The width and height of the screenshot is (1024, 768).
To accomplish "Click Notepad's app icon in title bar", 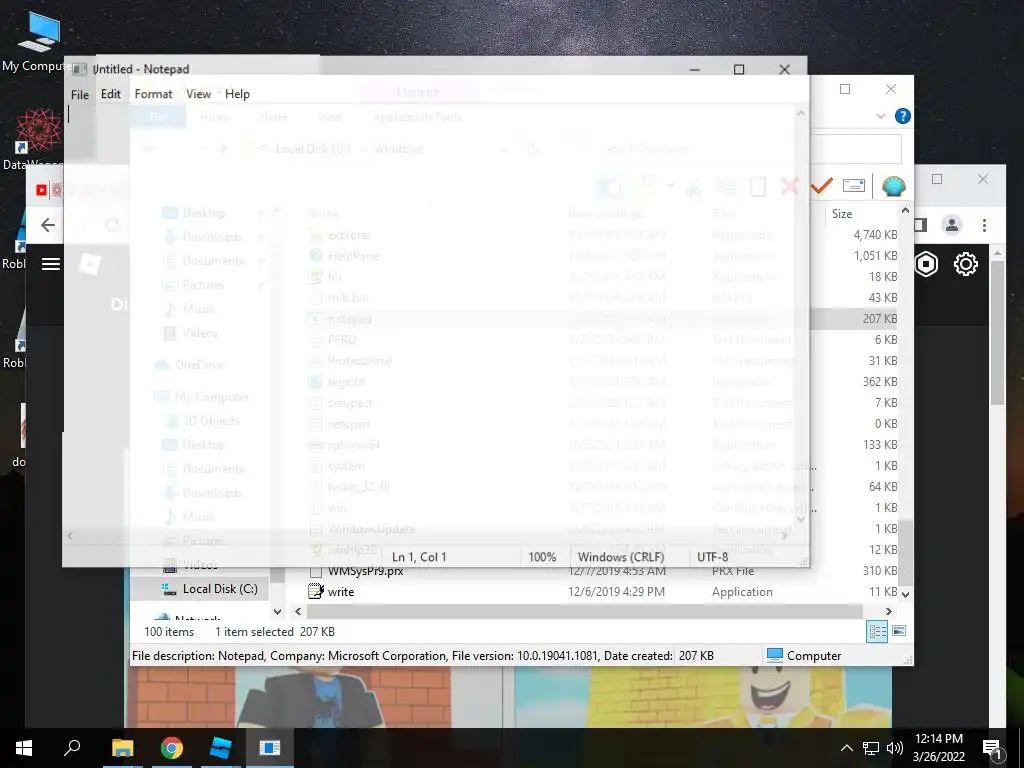I will (x=80, y=69).
